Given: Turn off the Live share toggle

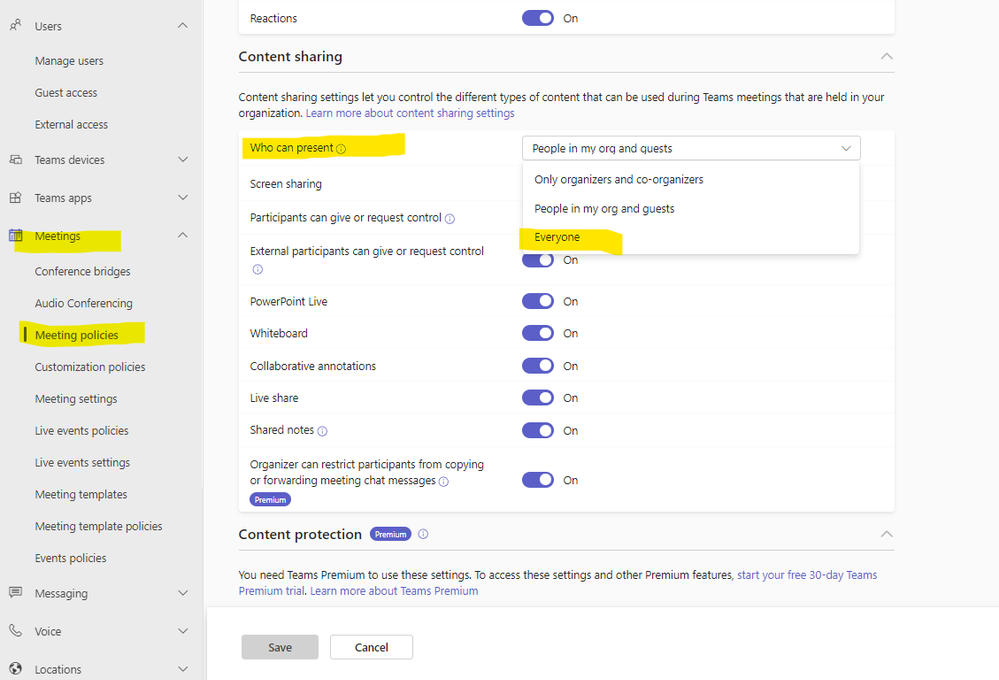Looking at the screenshot, I should point(538,398).
